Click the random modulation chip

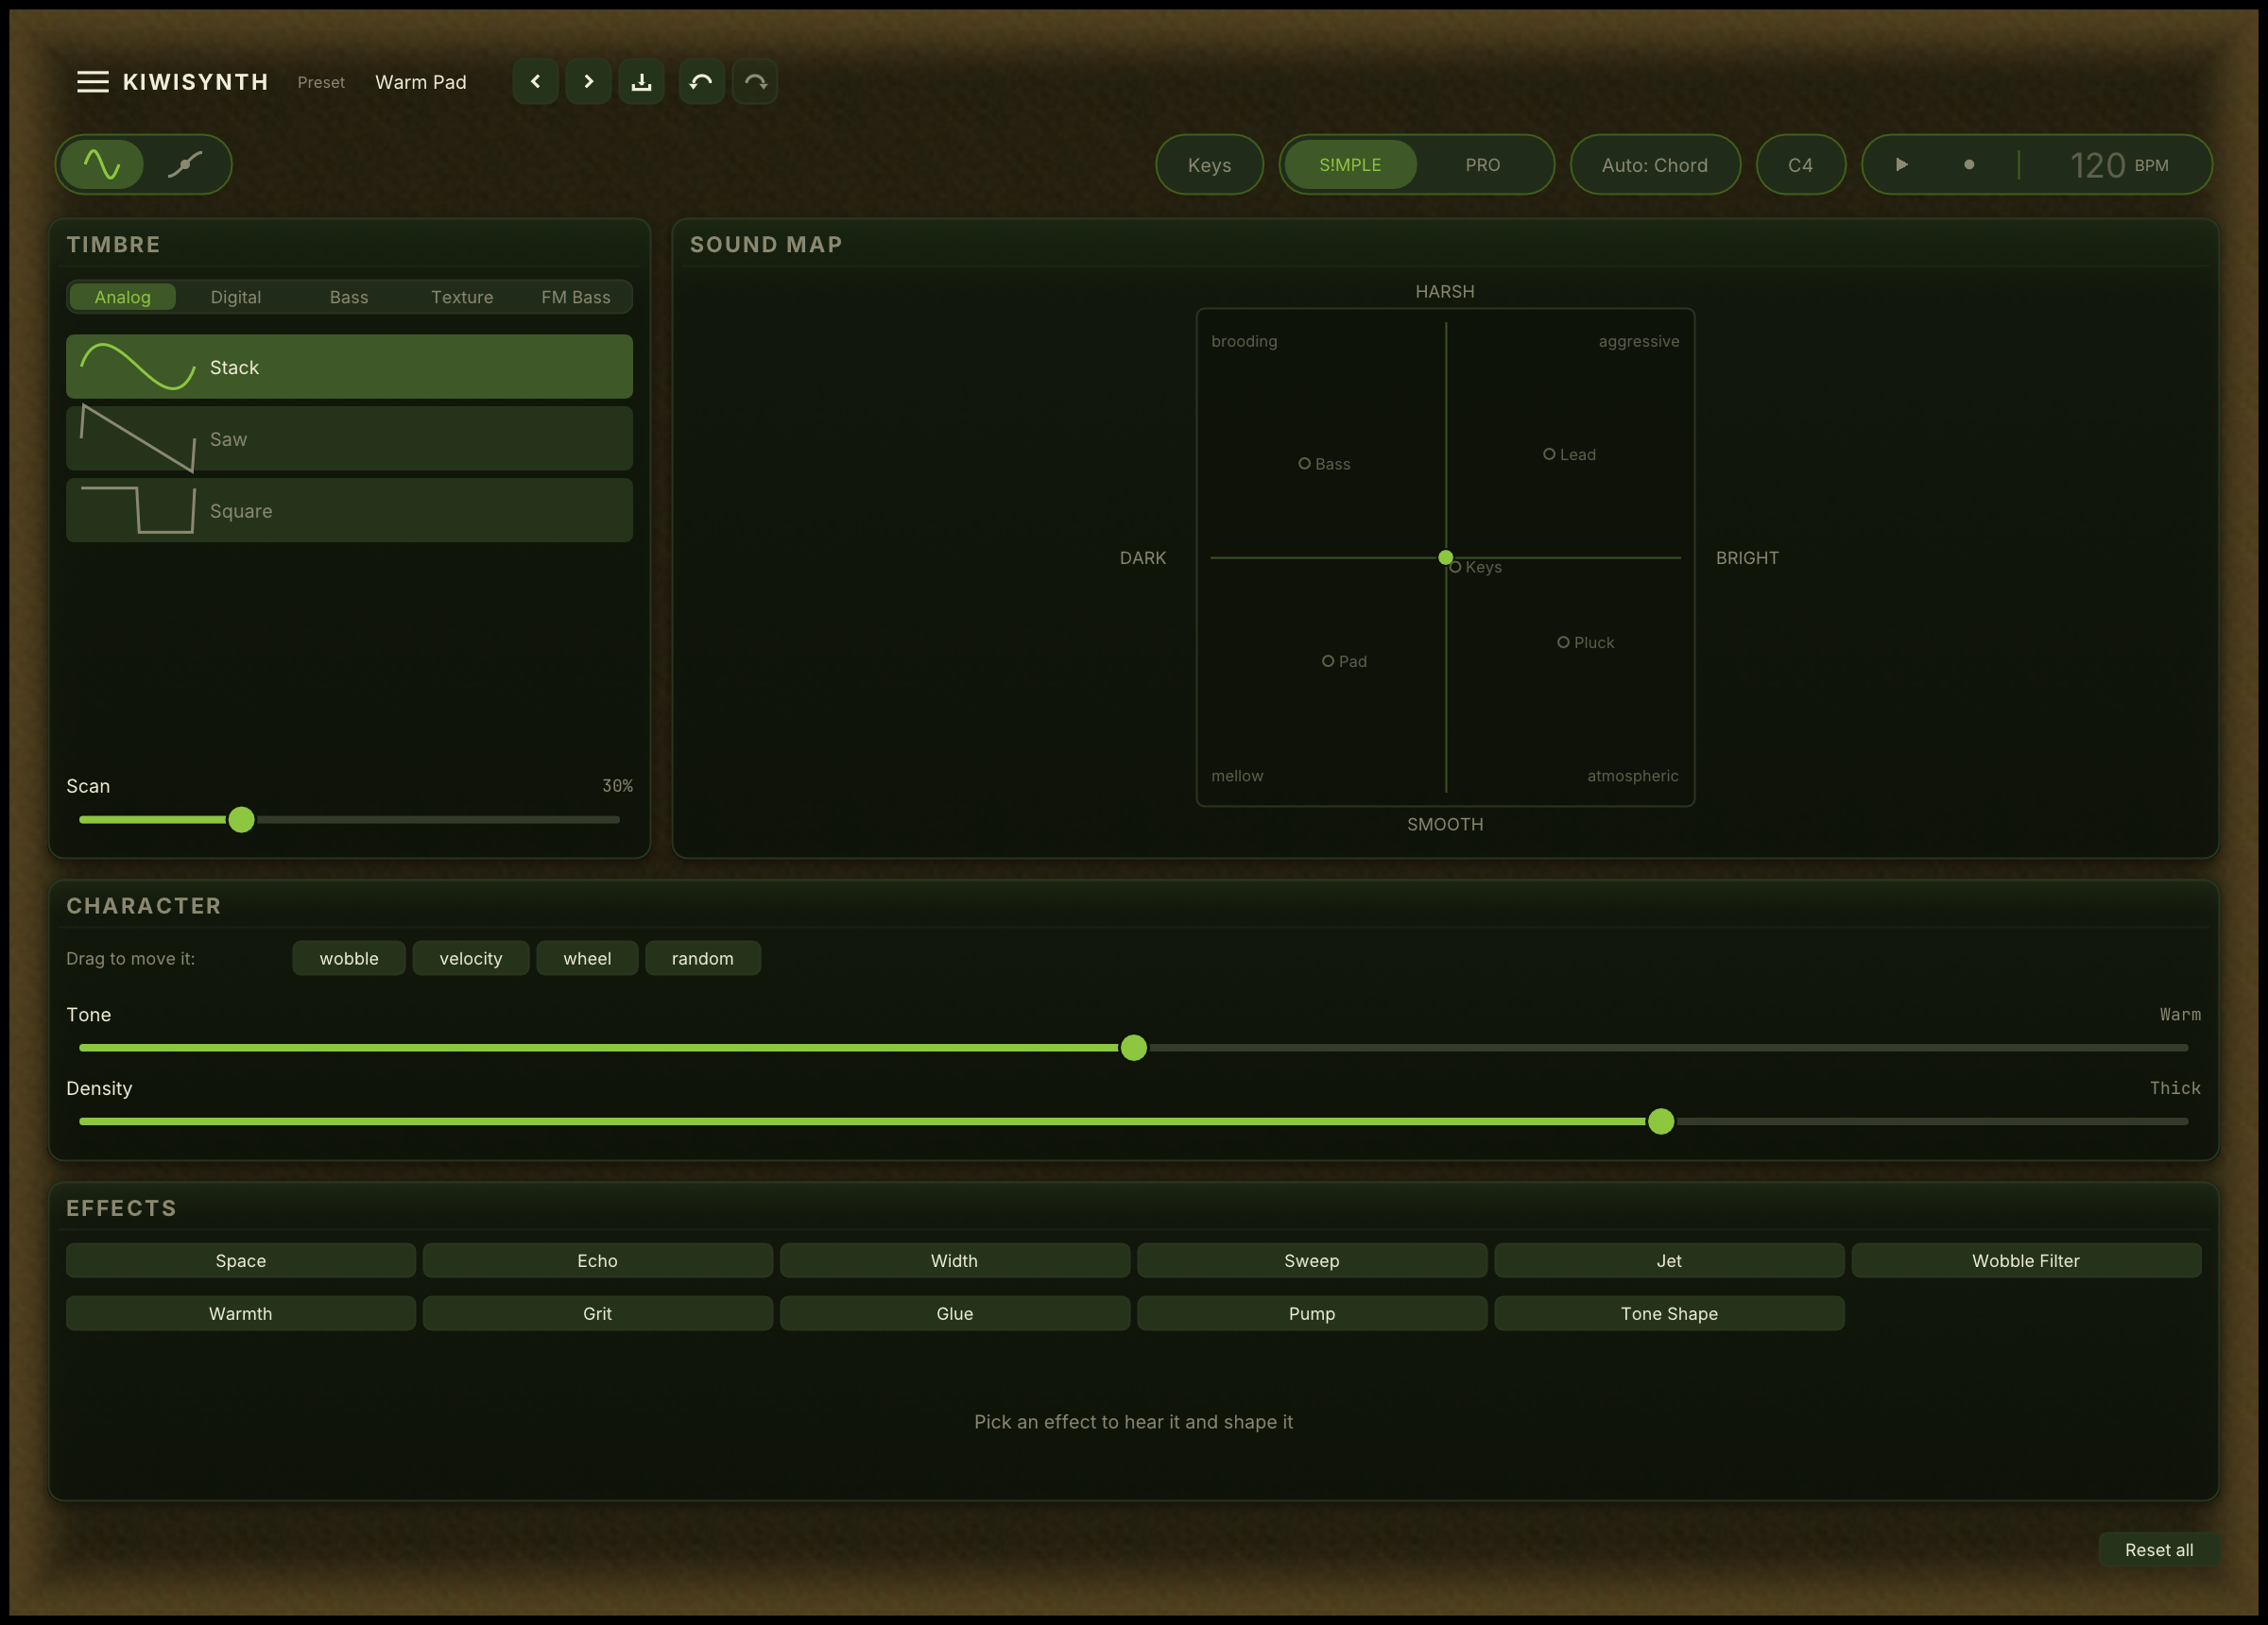[702, 958]
